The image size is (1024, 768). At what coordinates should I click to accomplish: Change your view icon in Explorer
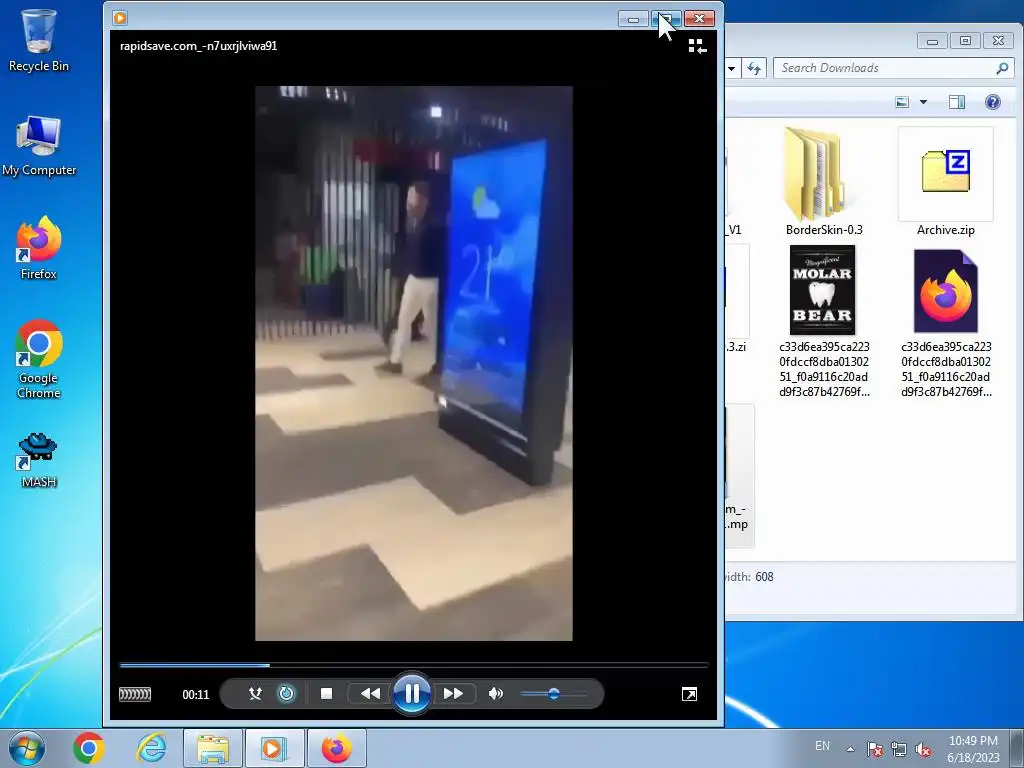click(x=902, y=102)
